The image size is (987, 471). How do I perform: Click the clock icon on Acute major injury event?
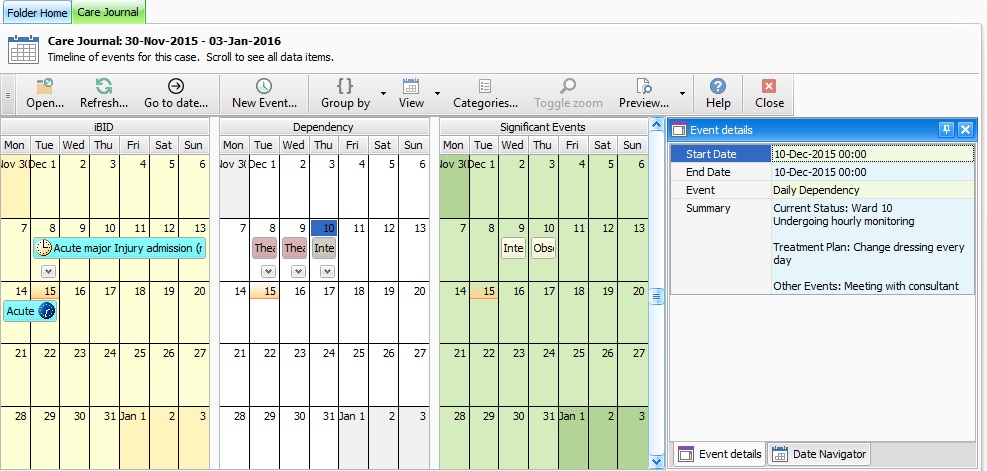pos(43,248)
